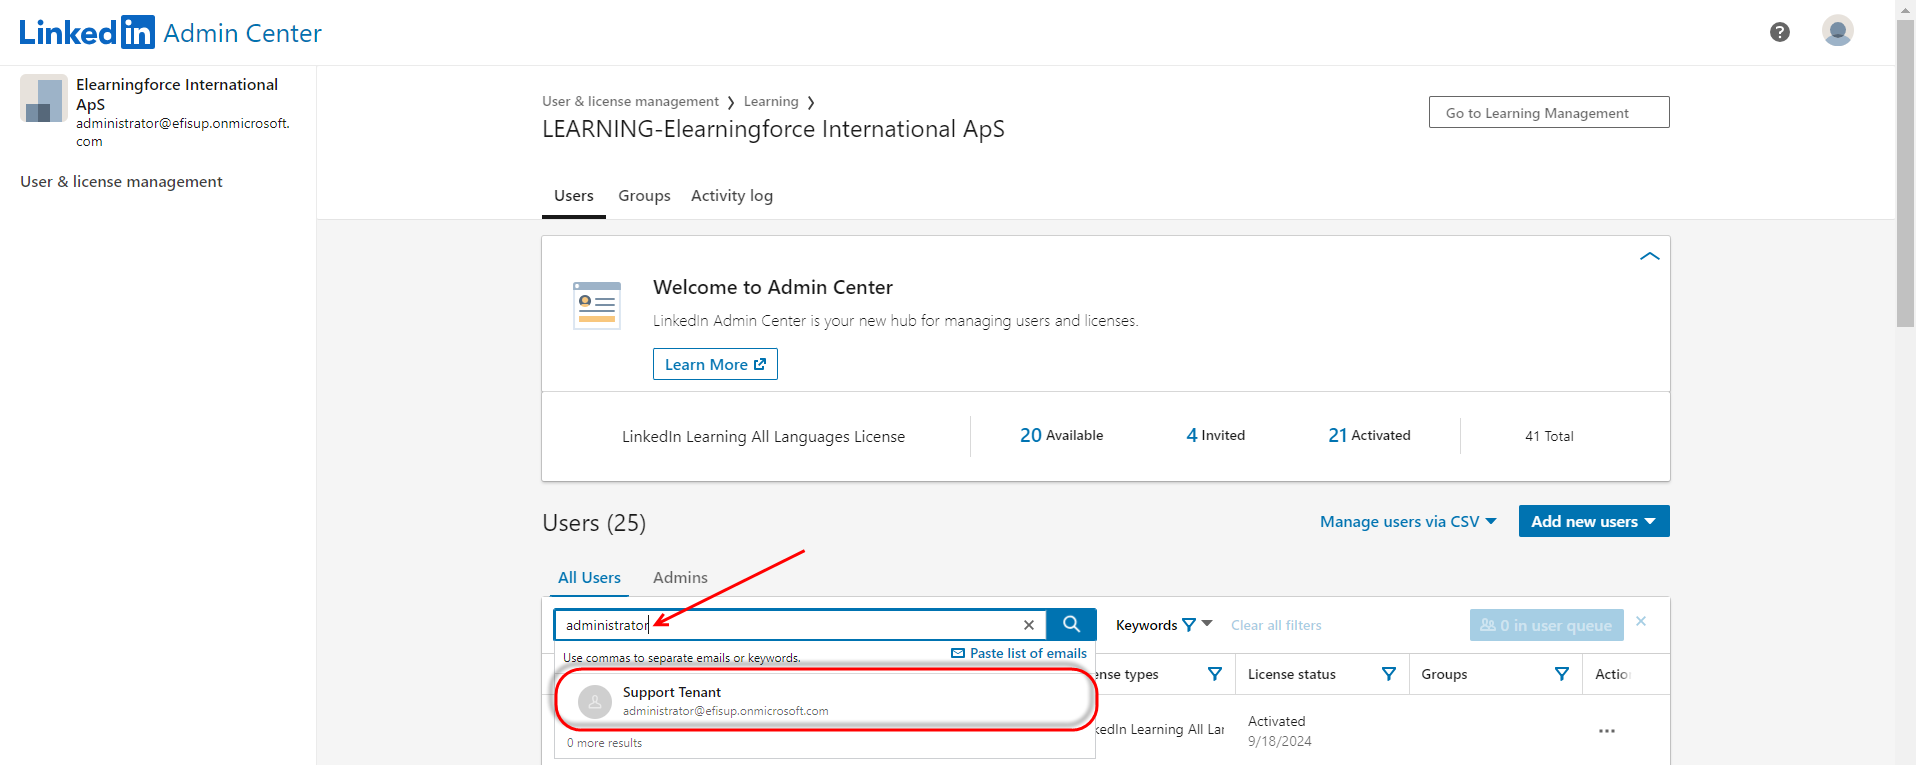Open the Add new users dropdown
Screen dimensions: 1916x765
1594,521
